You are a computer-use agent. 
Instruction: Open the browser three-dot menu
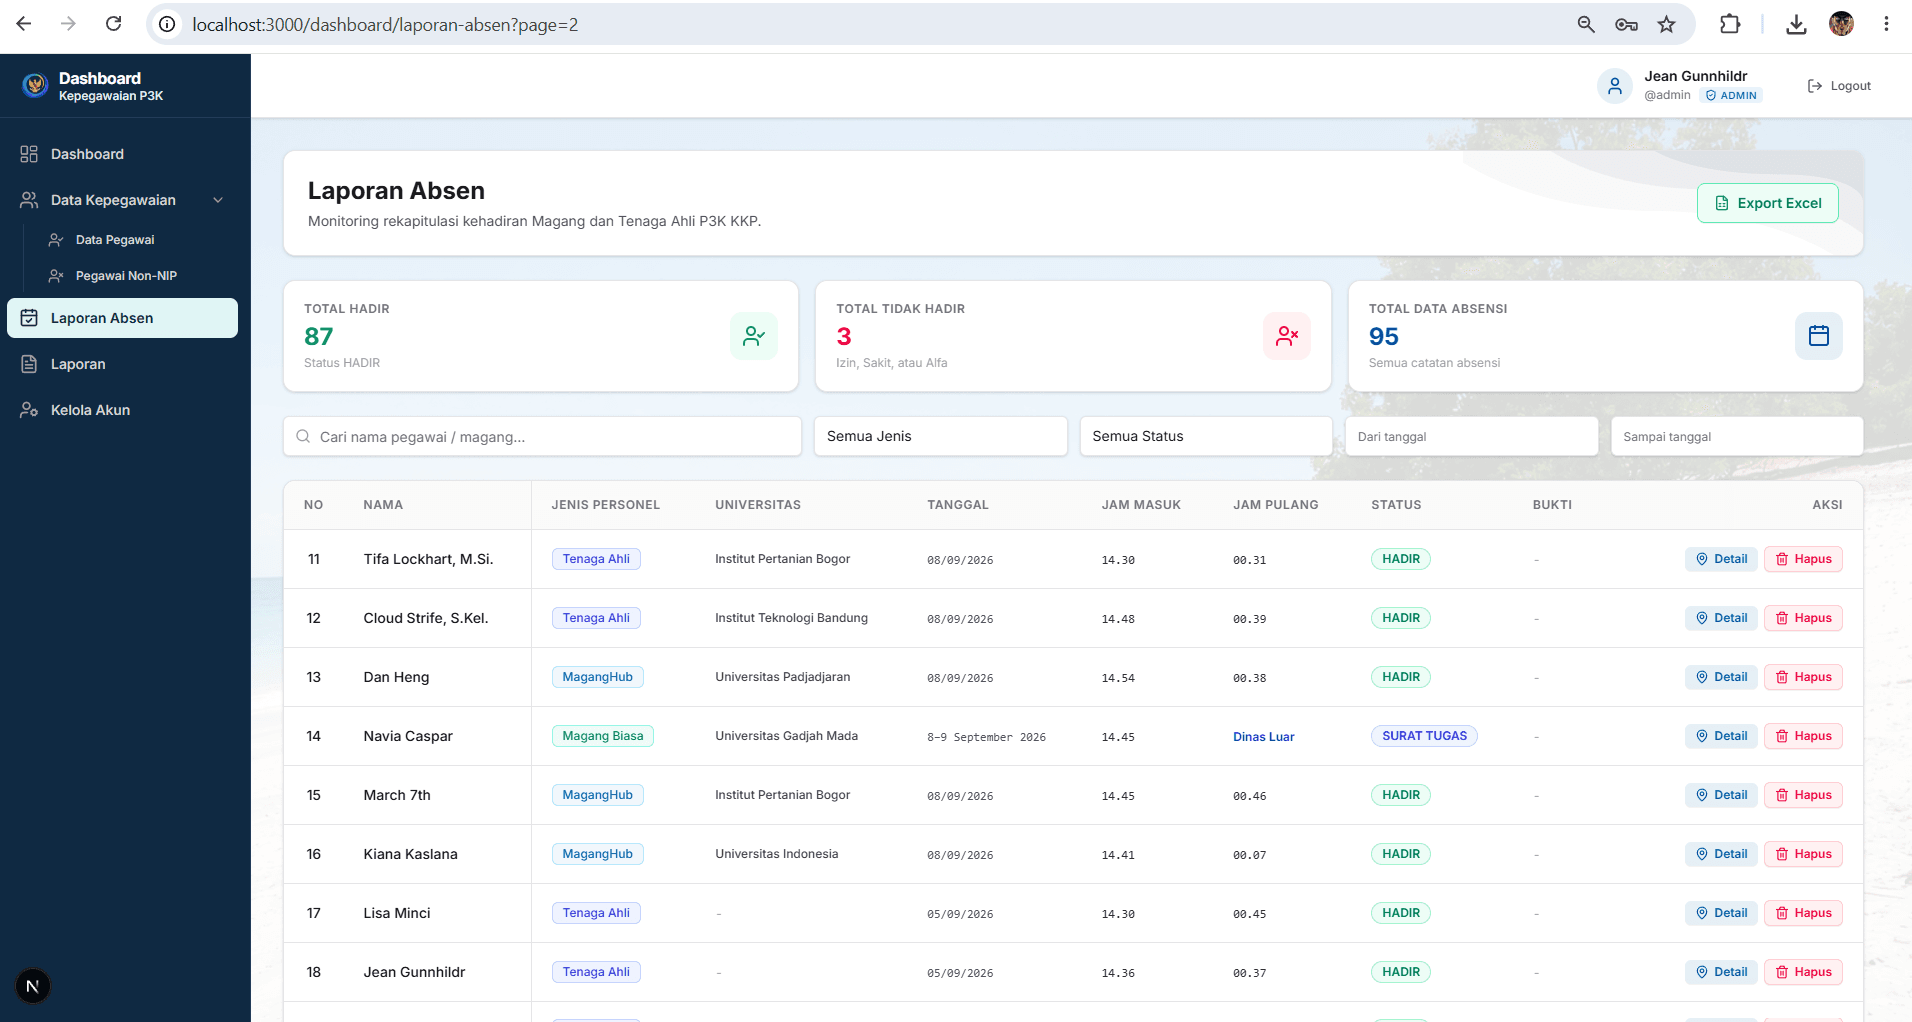click(1886, 24)
